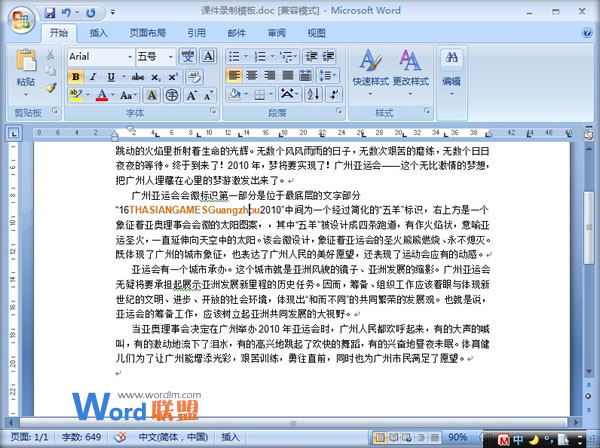Toggle show/hide paragraph marks

point(334,94)
